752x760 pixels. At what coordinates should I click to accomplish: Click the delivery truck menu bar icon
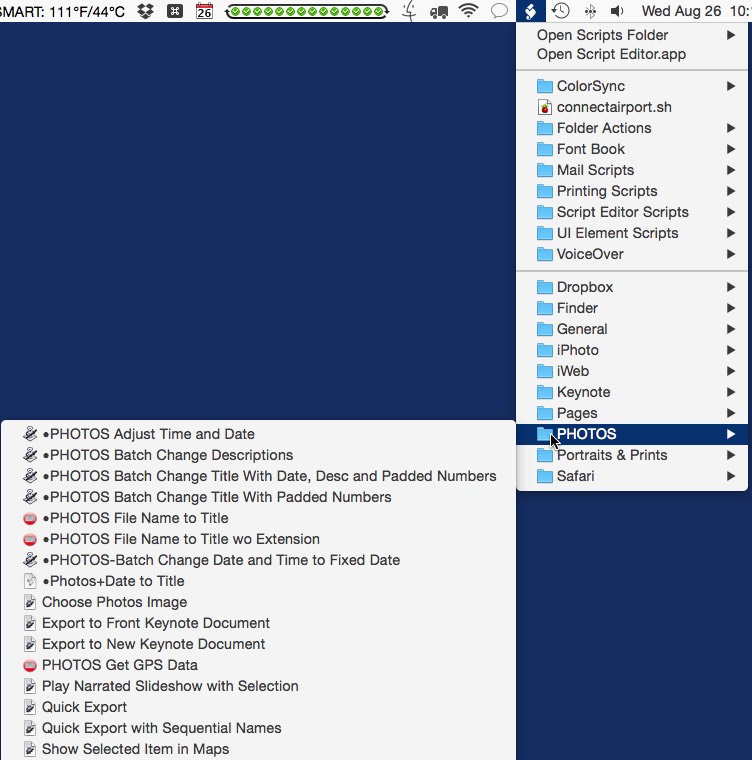click(439, 12)
